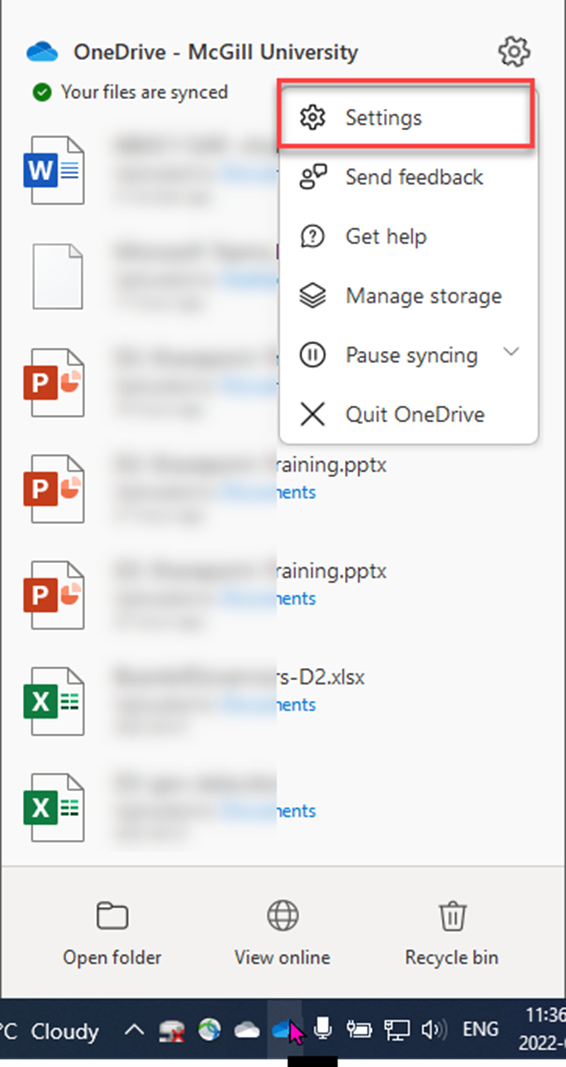The width and height of the screenshot is (566, 1067).
Task: Quit OneDrive from the menu
Action: click(x=408, y=414)
